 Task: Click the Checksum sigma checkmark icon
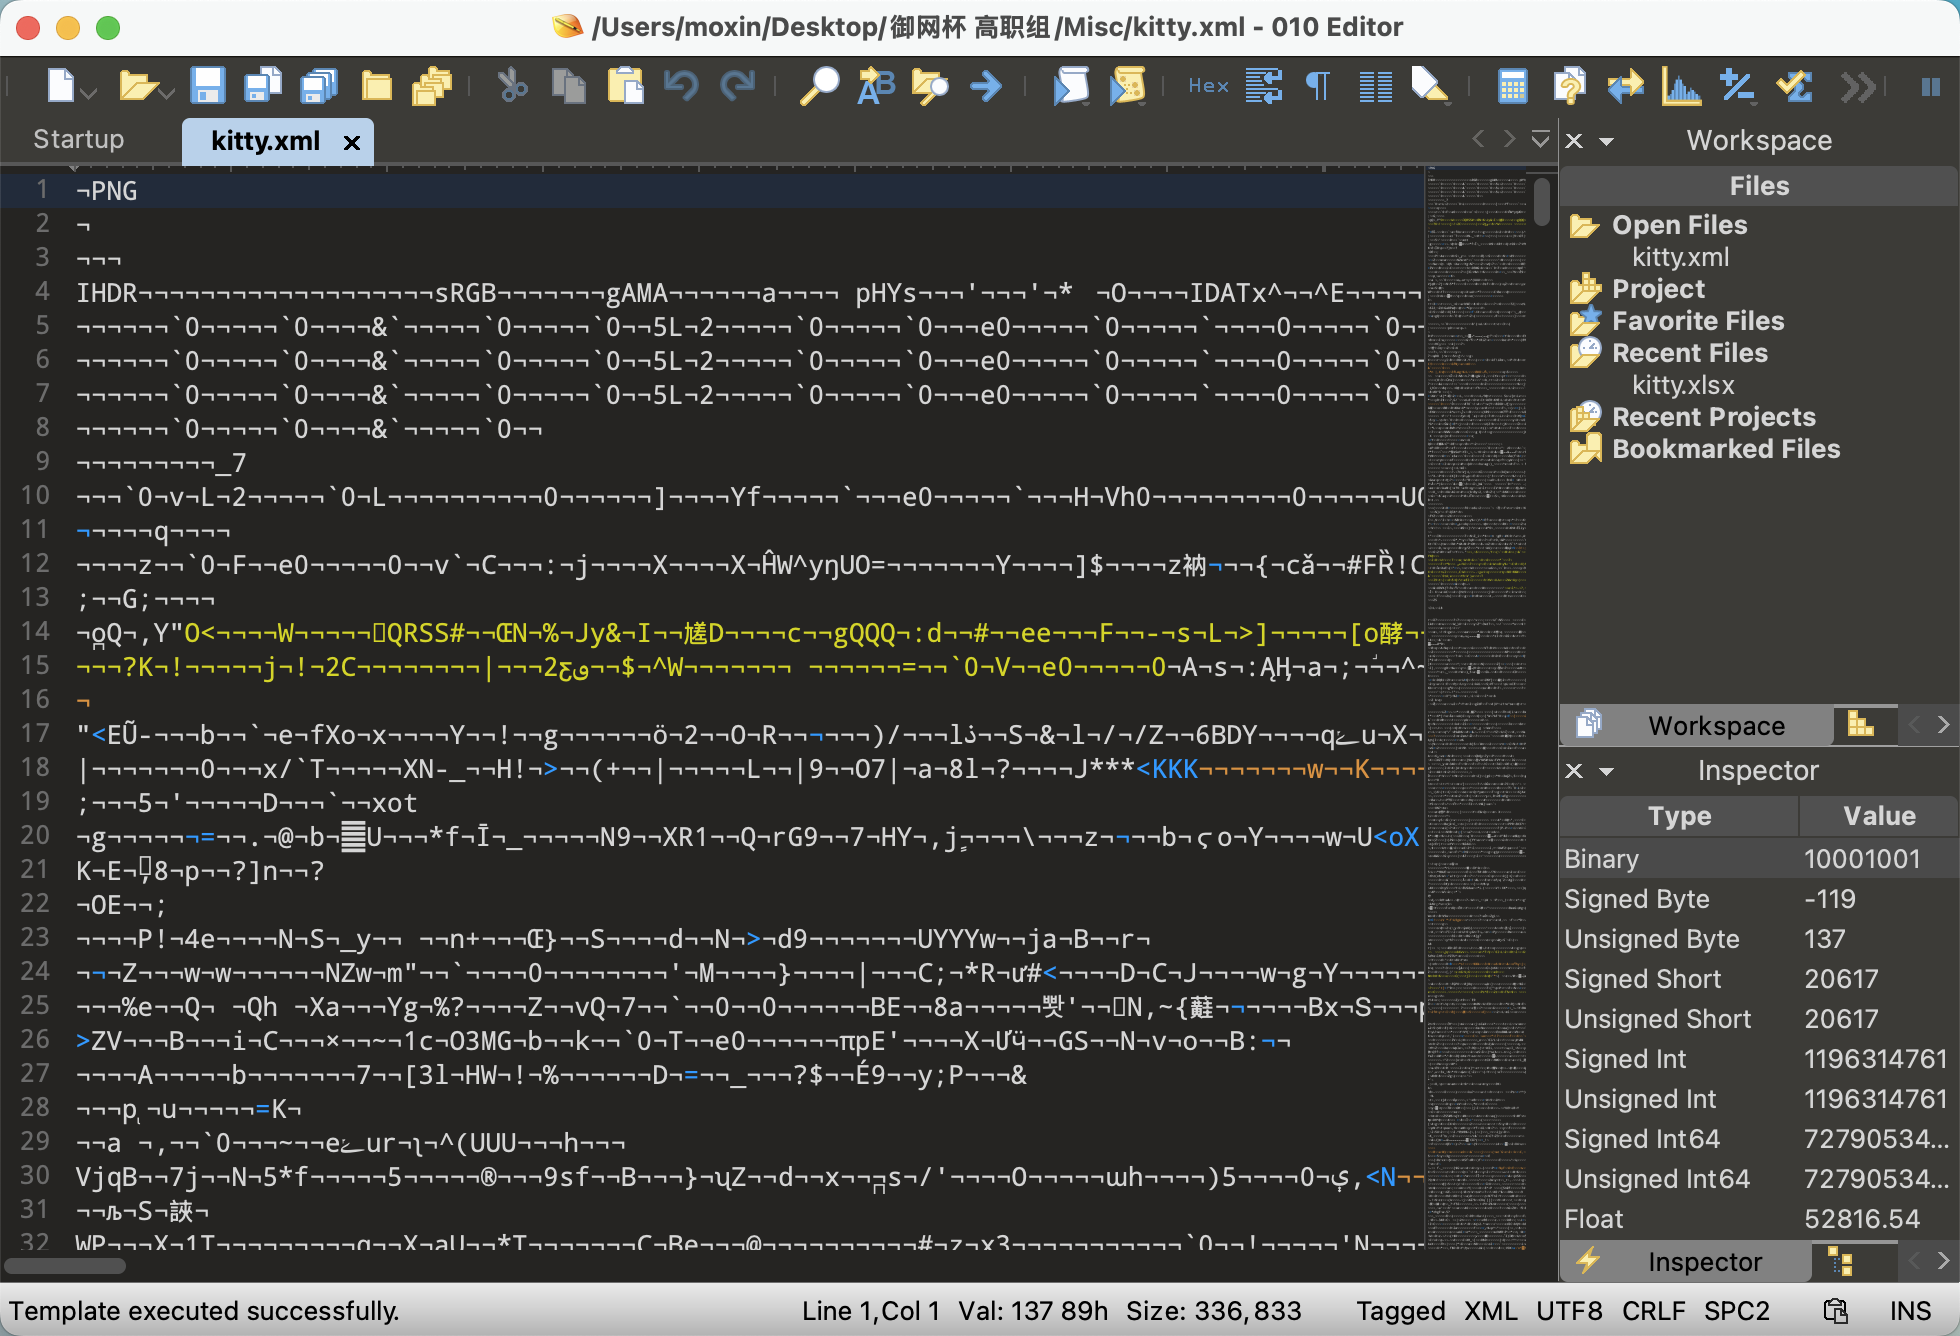pyautogui.click(x=1794, y=87)
